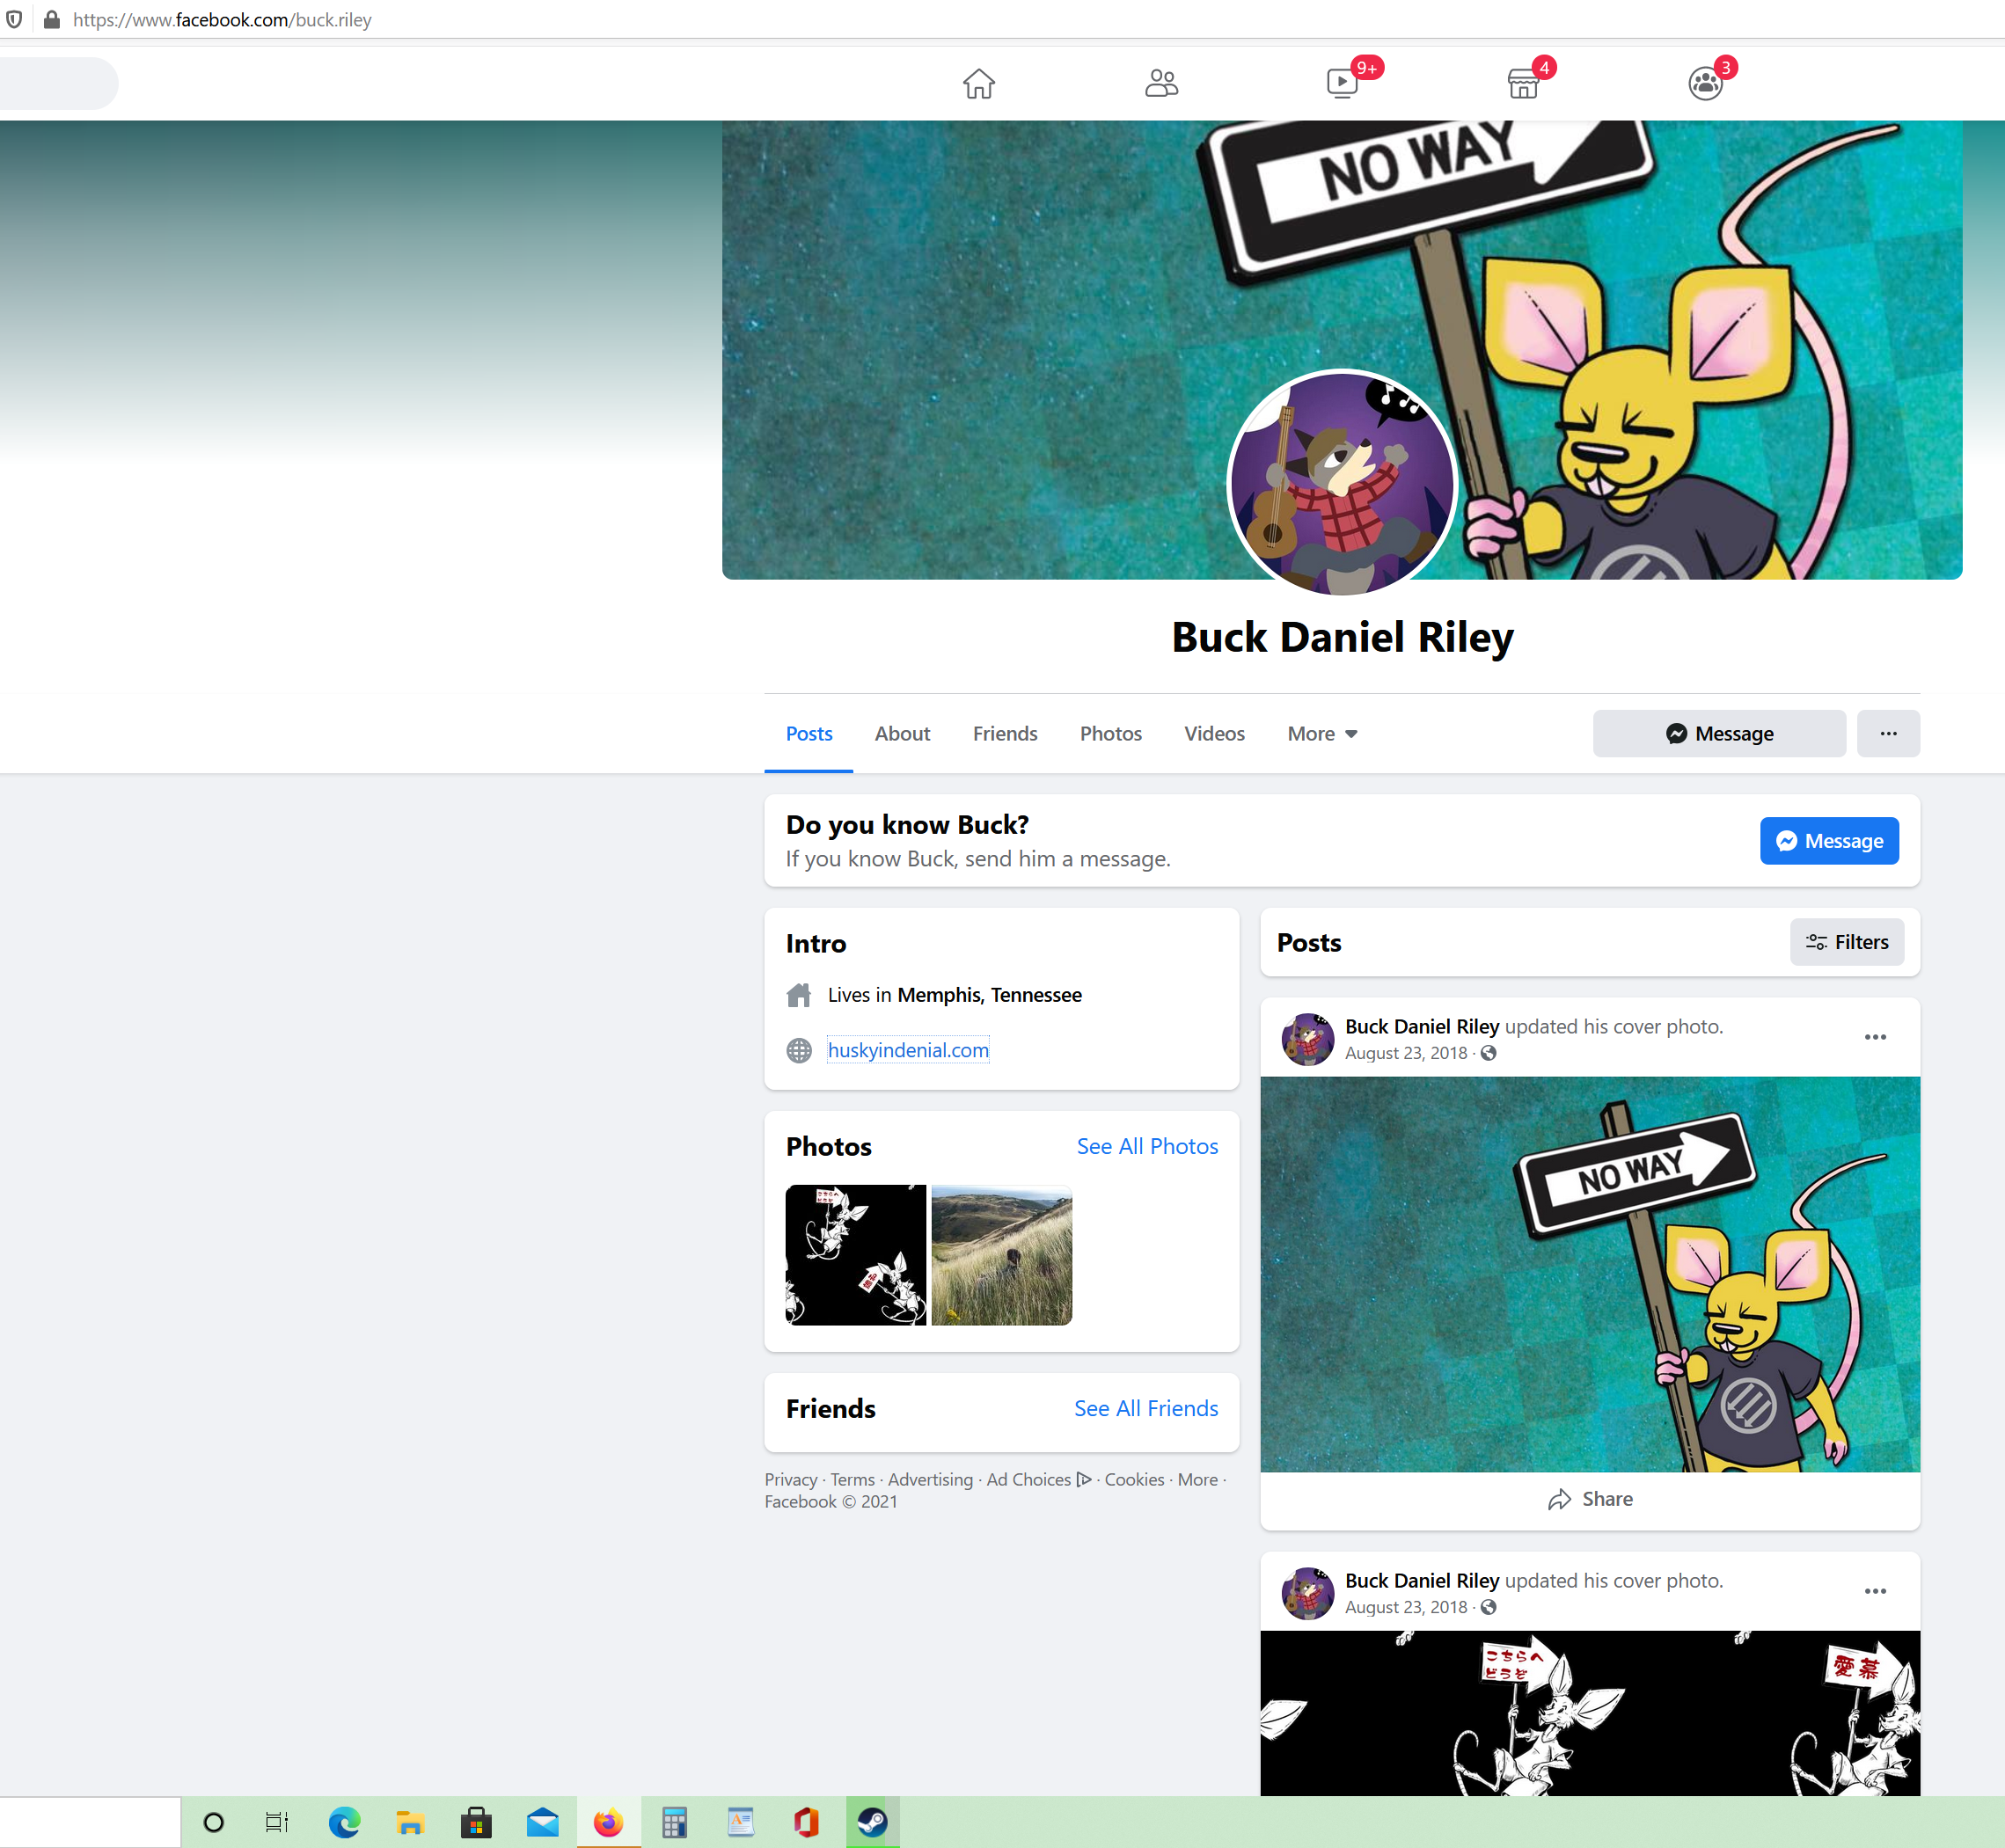The width and height of the screenshot is (2005, 1848).
Task: Open the first post's NO WAY image
Action: (1590, 1274)
